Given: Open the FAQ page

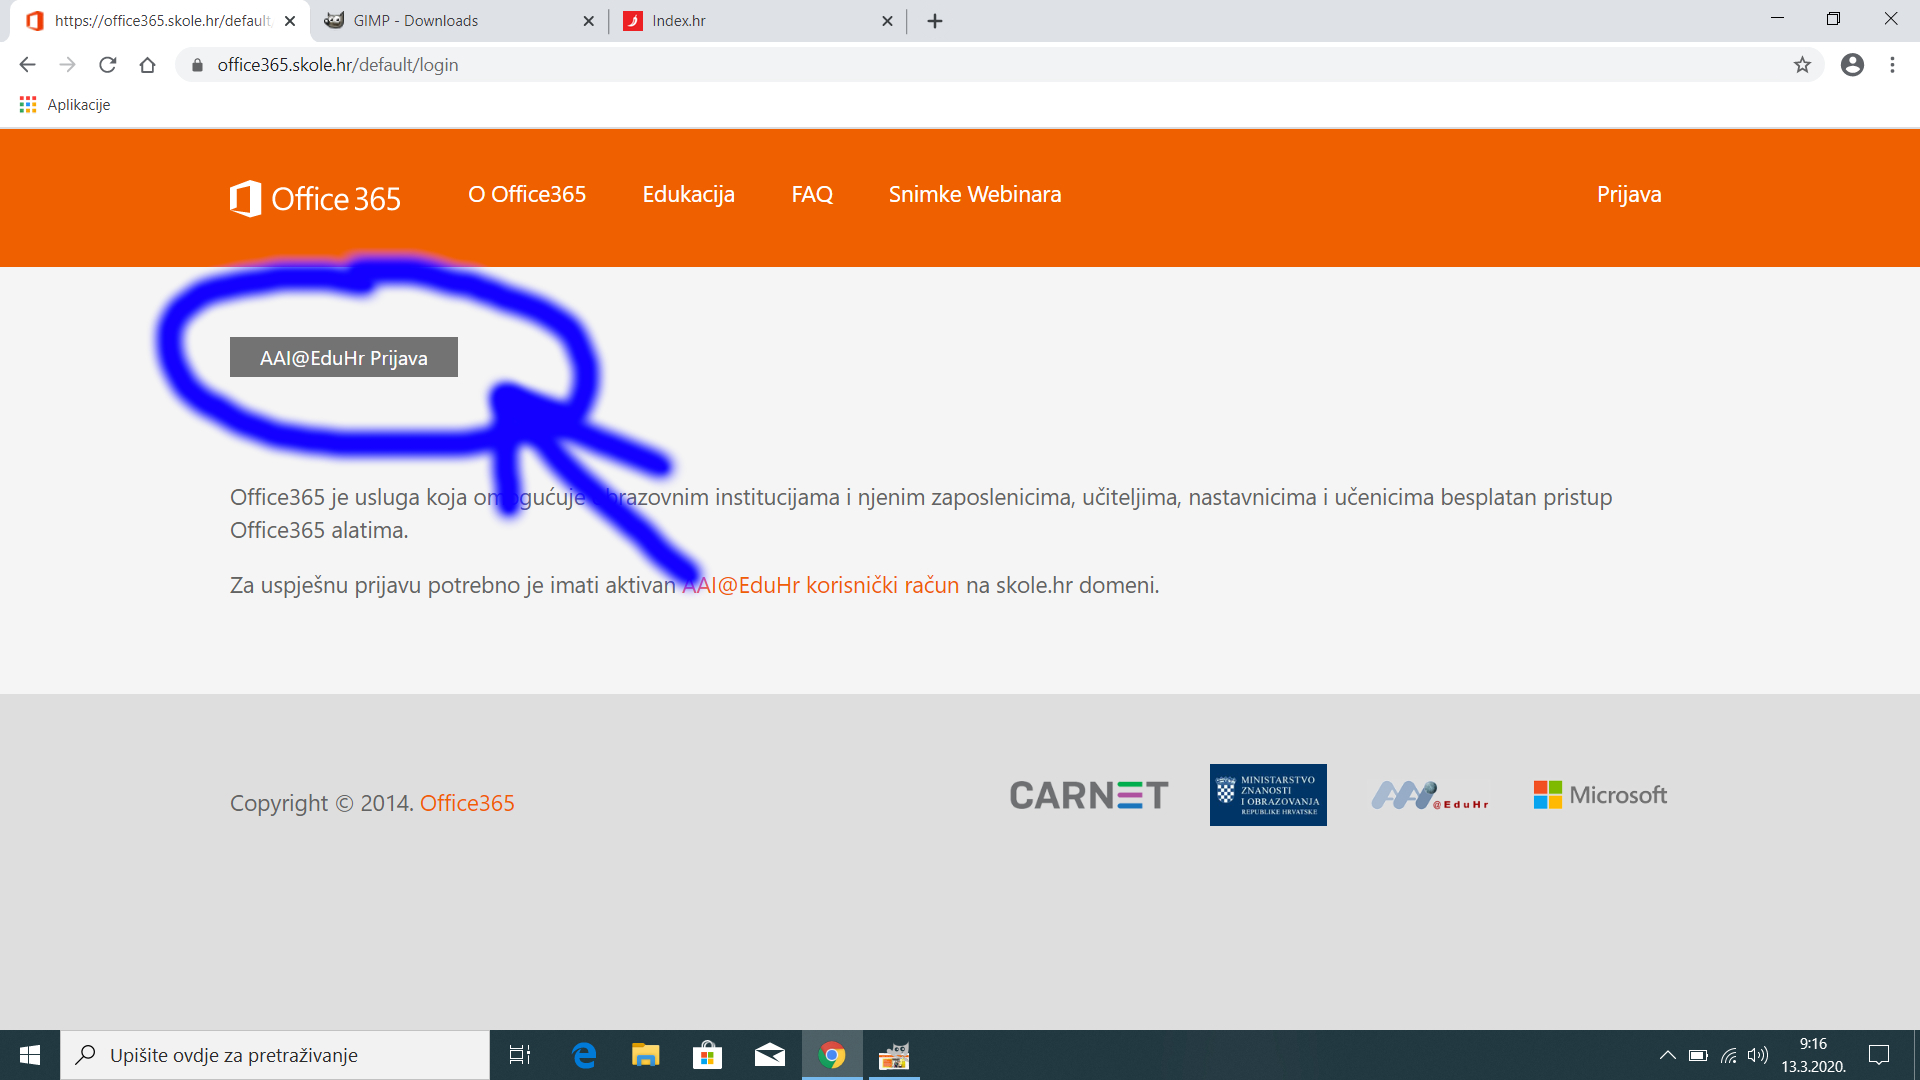Looking at the screenshot, I should tap(812, 194).
